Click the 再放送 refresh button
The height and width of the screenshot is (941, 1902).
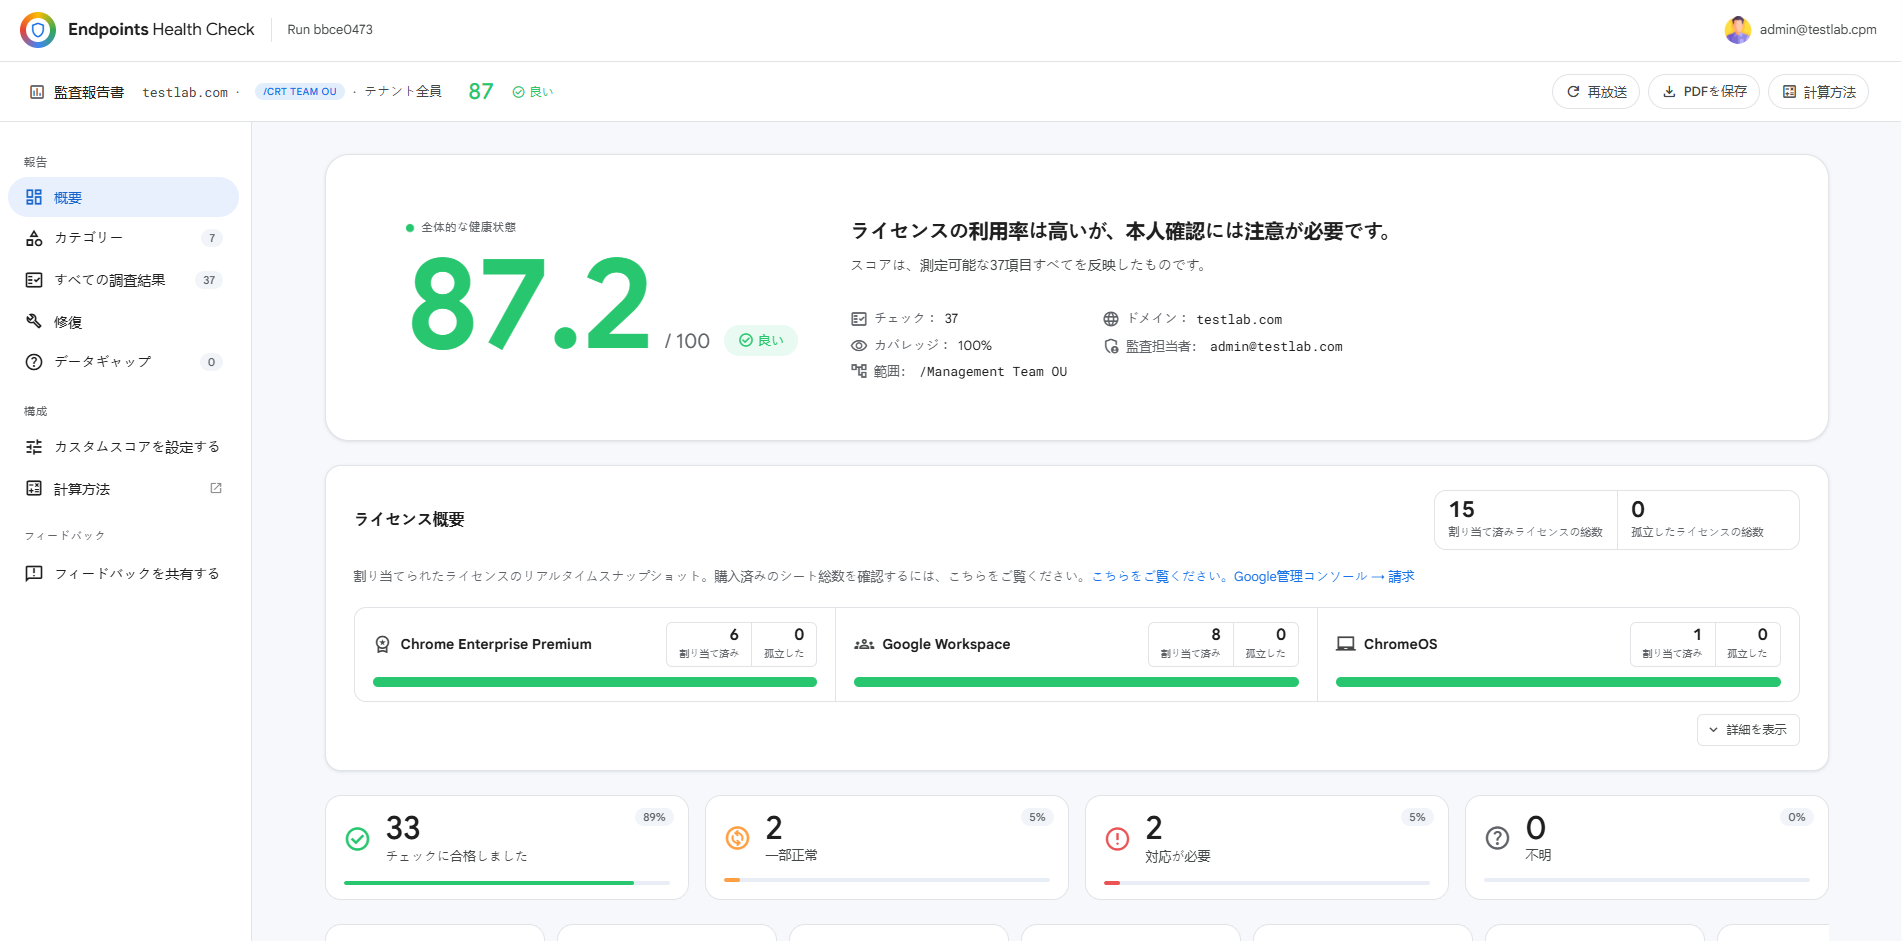click(x=1596, y=92)
